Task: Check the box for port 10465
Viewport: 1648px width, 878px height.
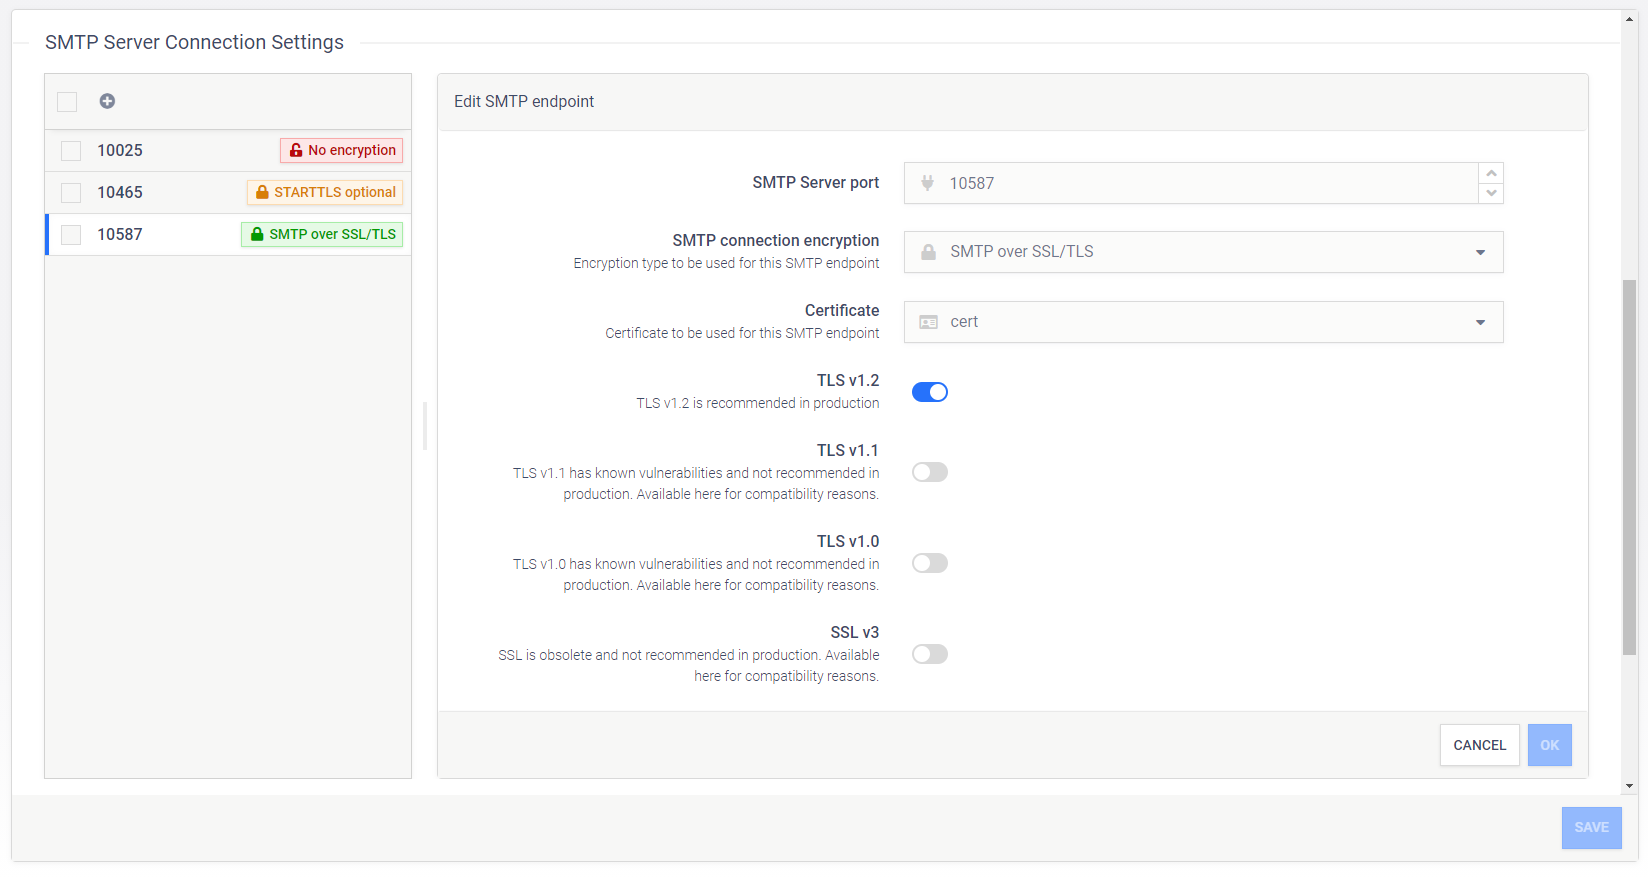Action: (71, 193)
